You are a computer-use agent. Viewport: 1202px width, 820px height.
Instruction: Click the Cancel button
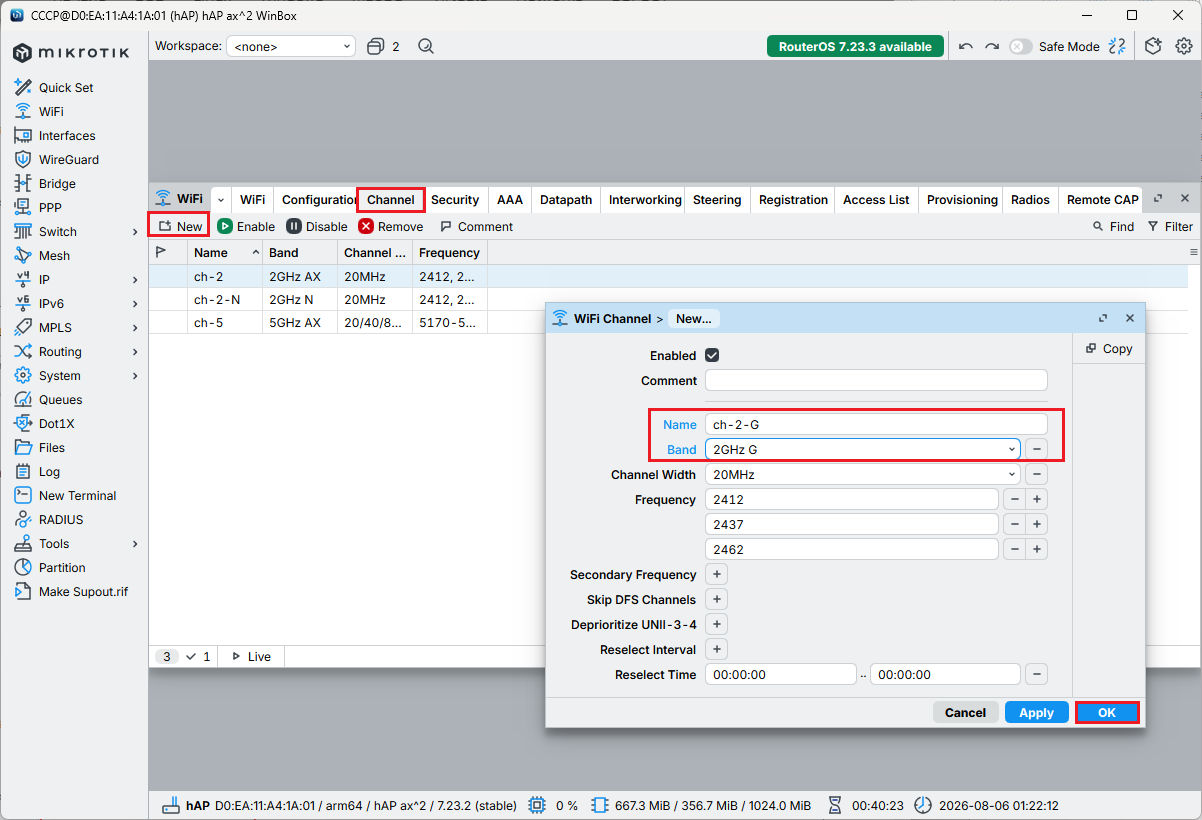point(965,712)
